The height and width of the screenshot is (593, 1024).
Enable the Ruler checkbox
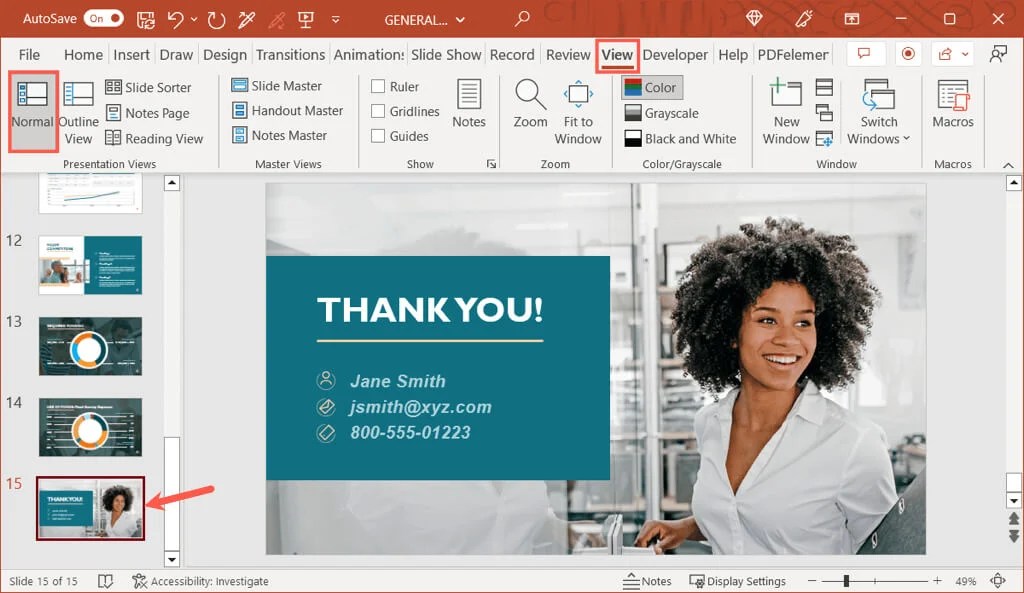tap(377, 86)
